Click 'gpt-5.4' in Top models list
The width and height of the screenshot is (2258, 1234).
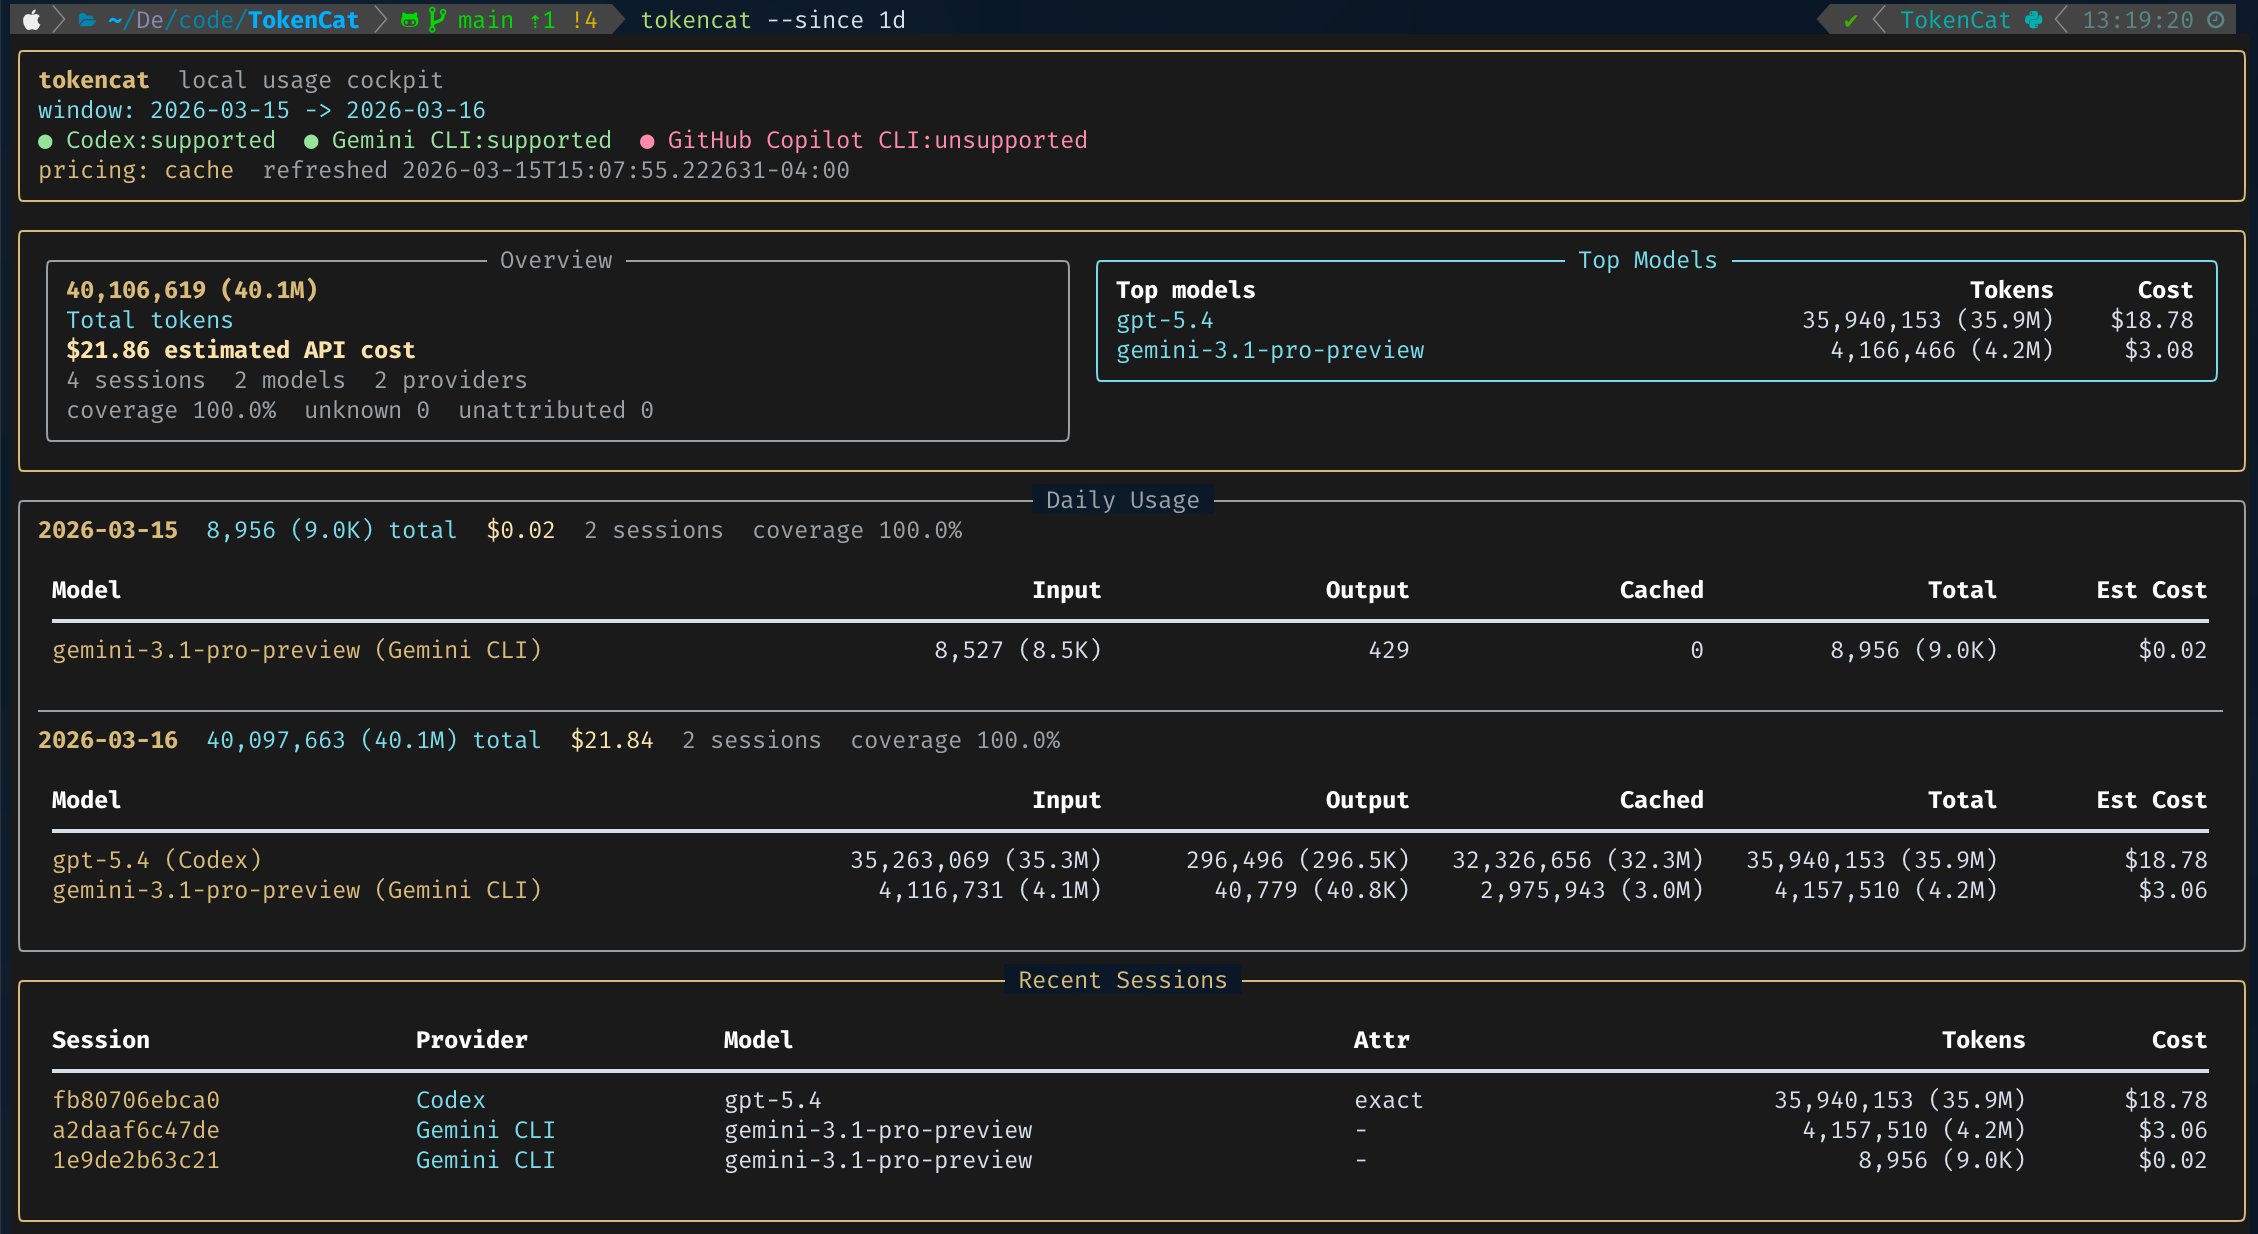1165,320
